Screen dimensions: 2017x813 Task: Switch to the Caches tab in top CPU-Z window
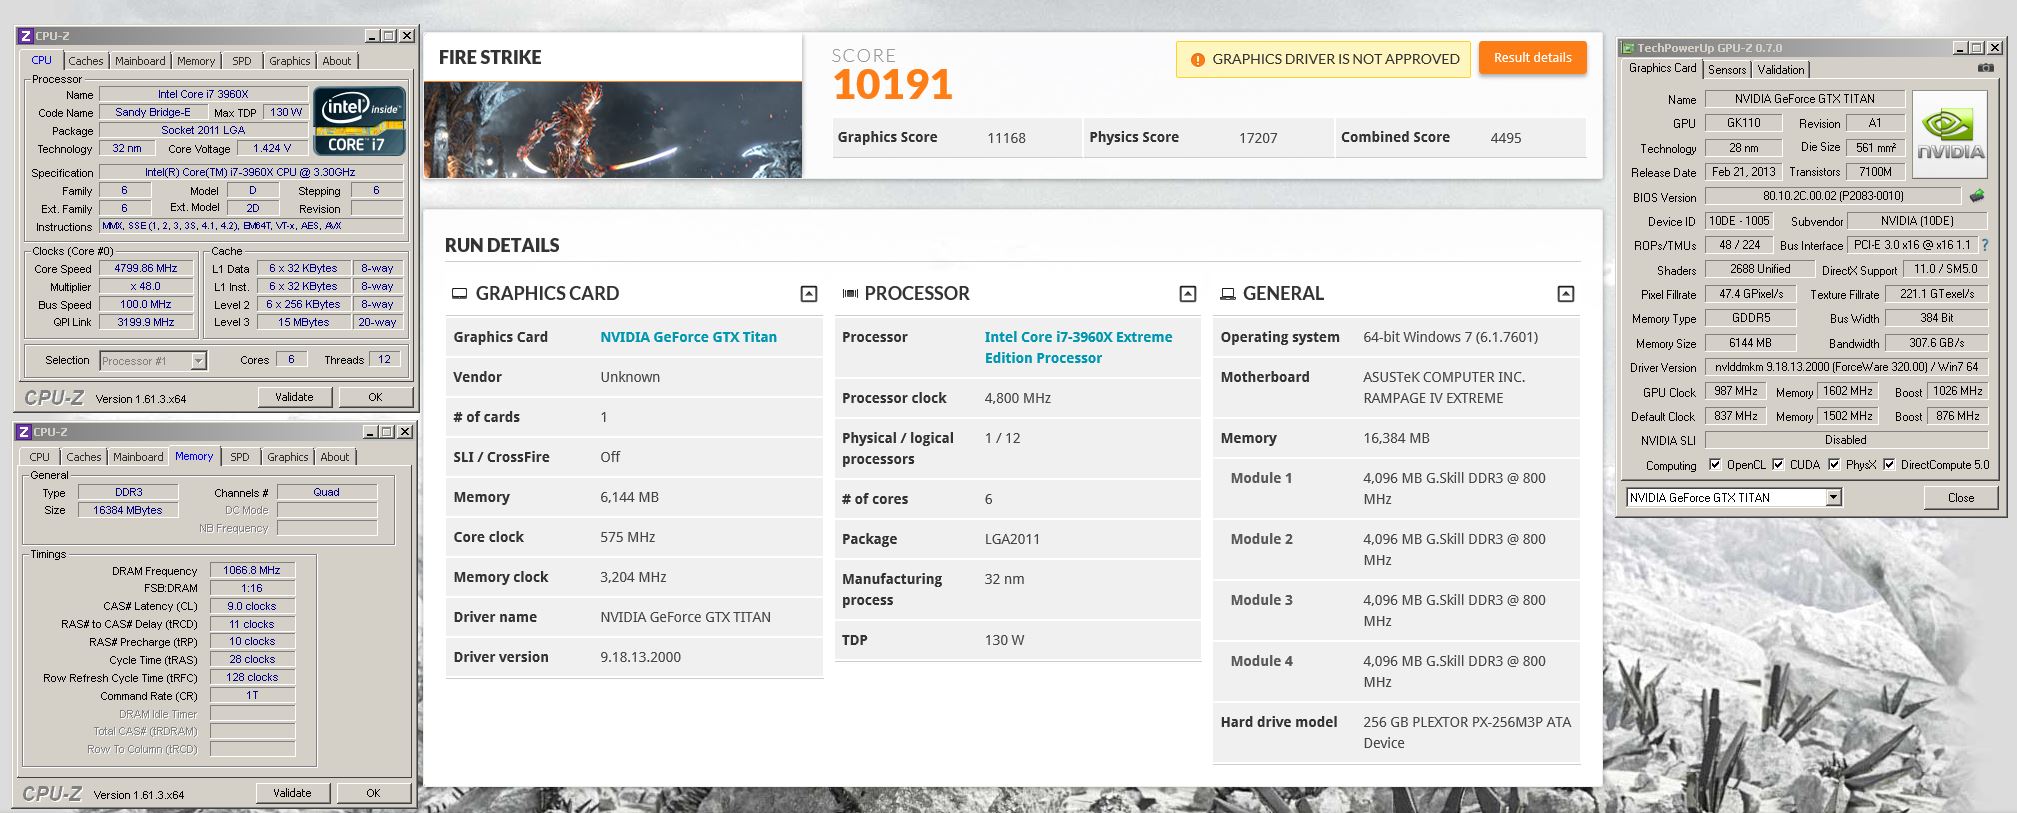(86, 61)
